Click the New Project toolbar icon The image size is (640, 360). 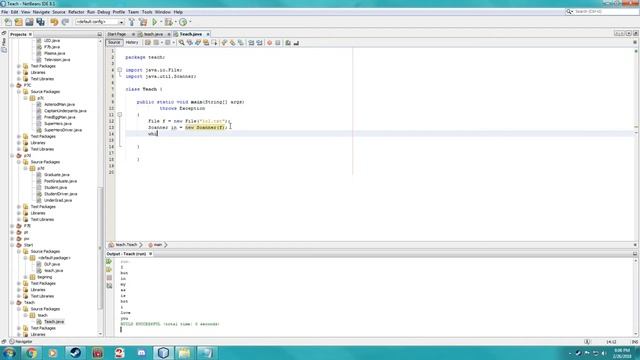[x=18, y=22]
